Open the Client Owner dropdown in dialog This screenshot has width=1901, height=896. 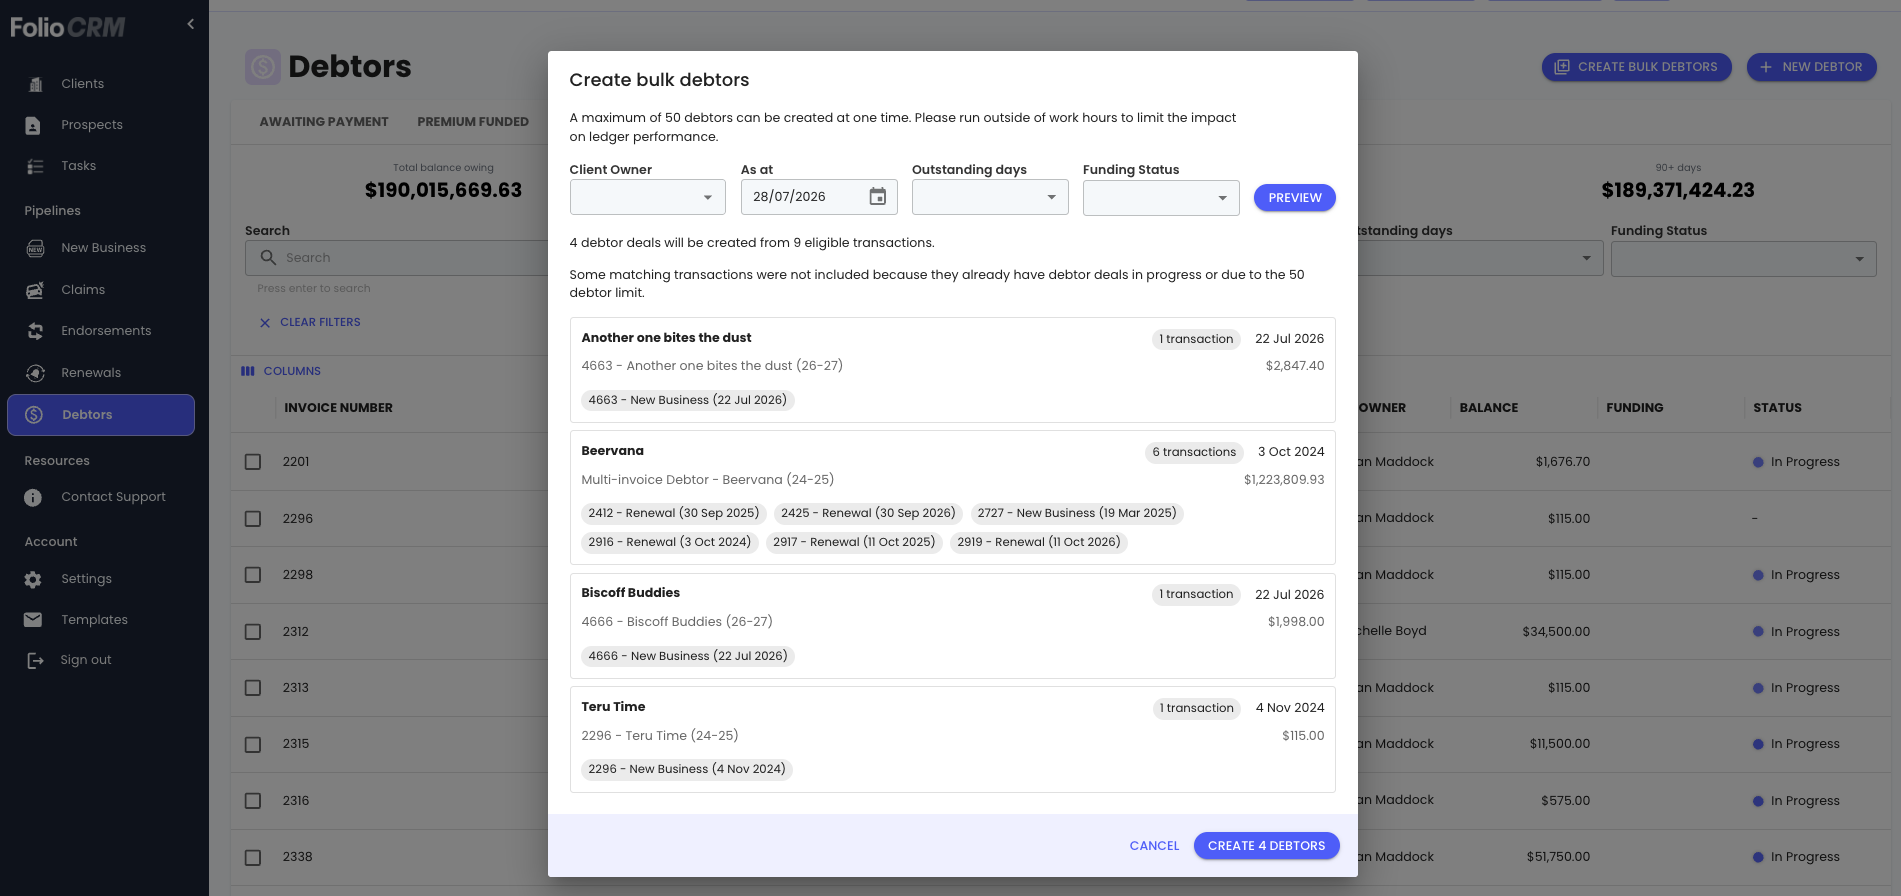648,197
